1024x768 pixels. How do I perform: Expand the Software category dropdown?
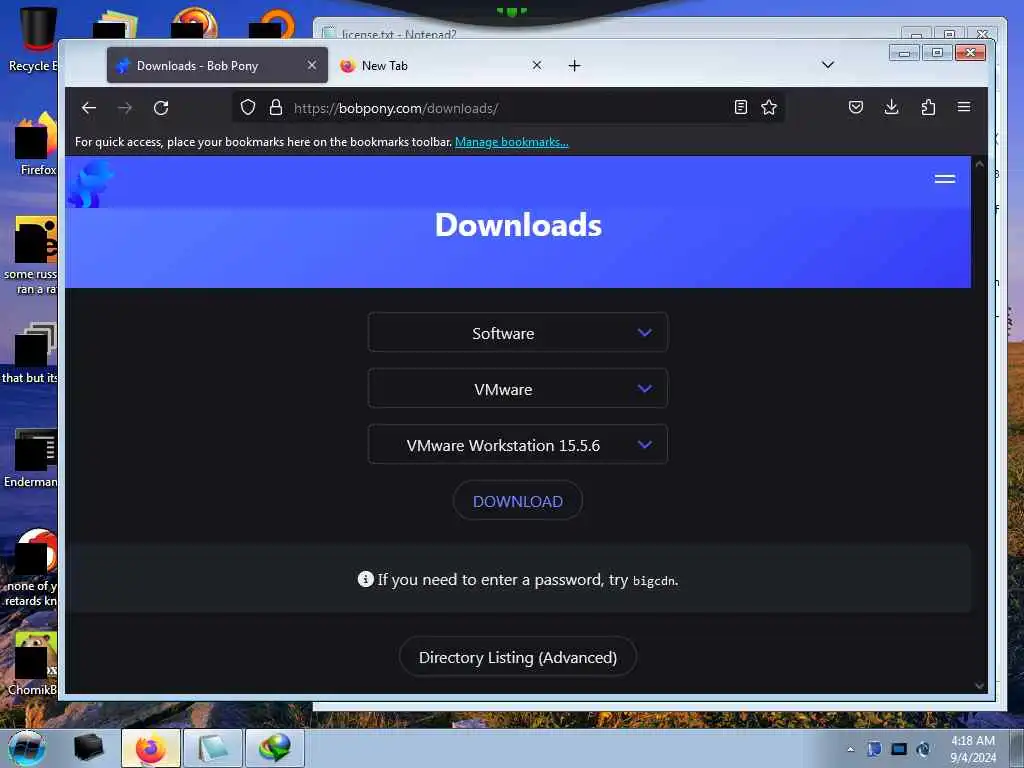tap(518, 333)
